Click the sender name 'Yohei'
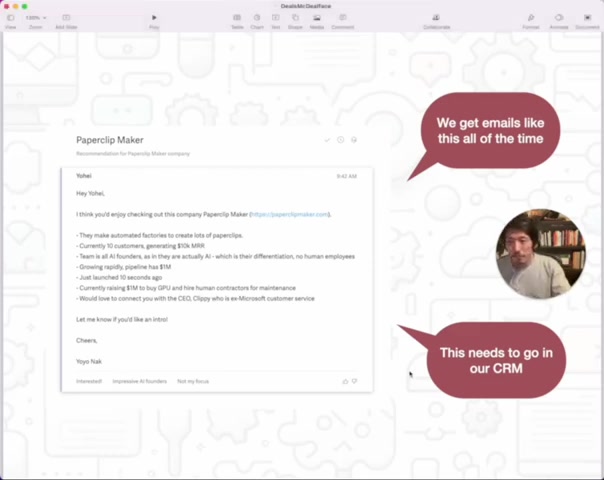 84,176
